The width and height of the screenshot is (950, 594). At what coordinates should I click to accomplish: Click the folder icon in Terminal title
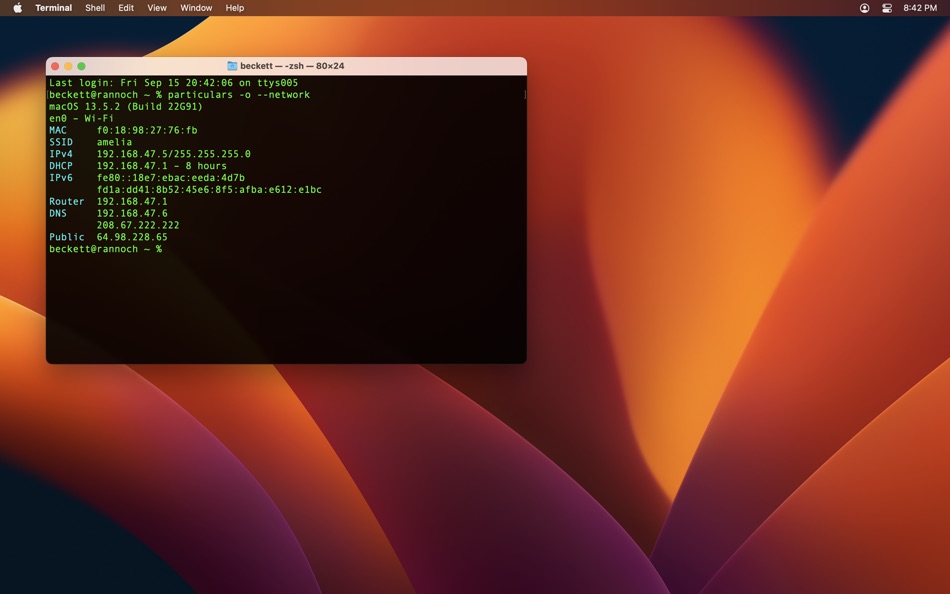point(232,65)
